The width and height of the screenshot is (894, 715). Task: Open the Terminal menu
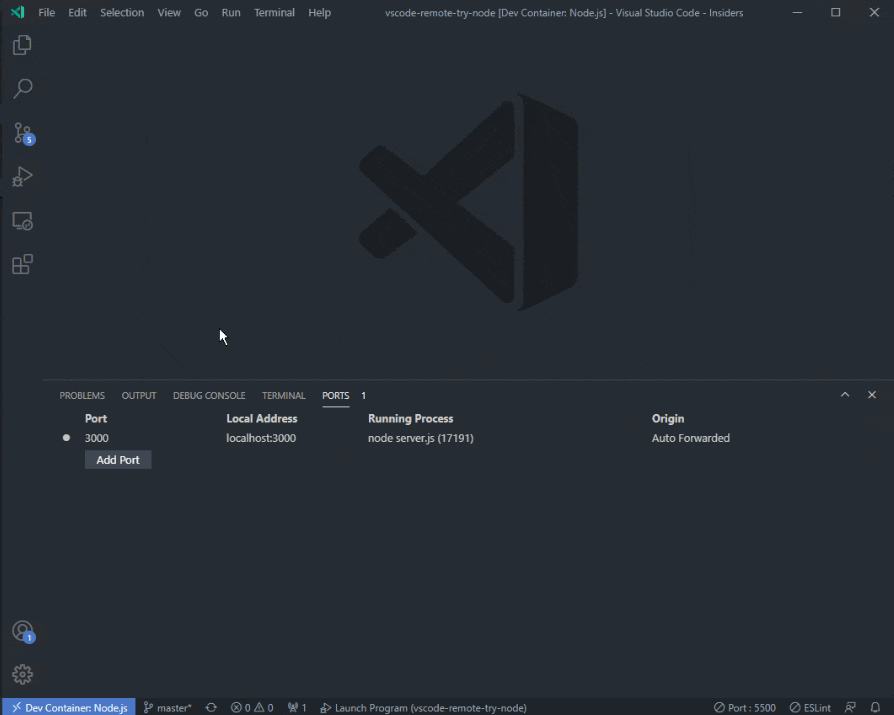(274, 13)
